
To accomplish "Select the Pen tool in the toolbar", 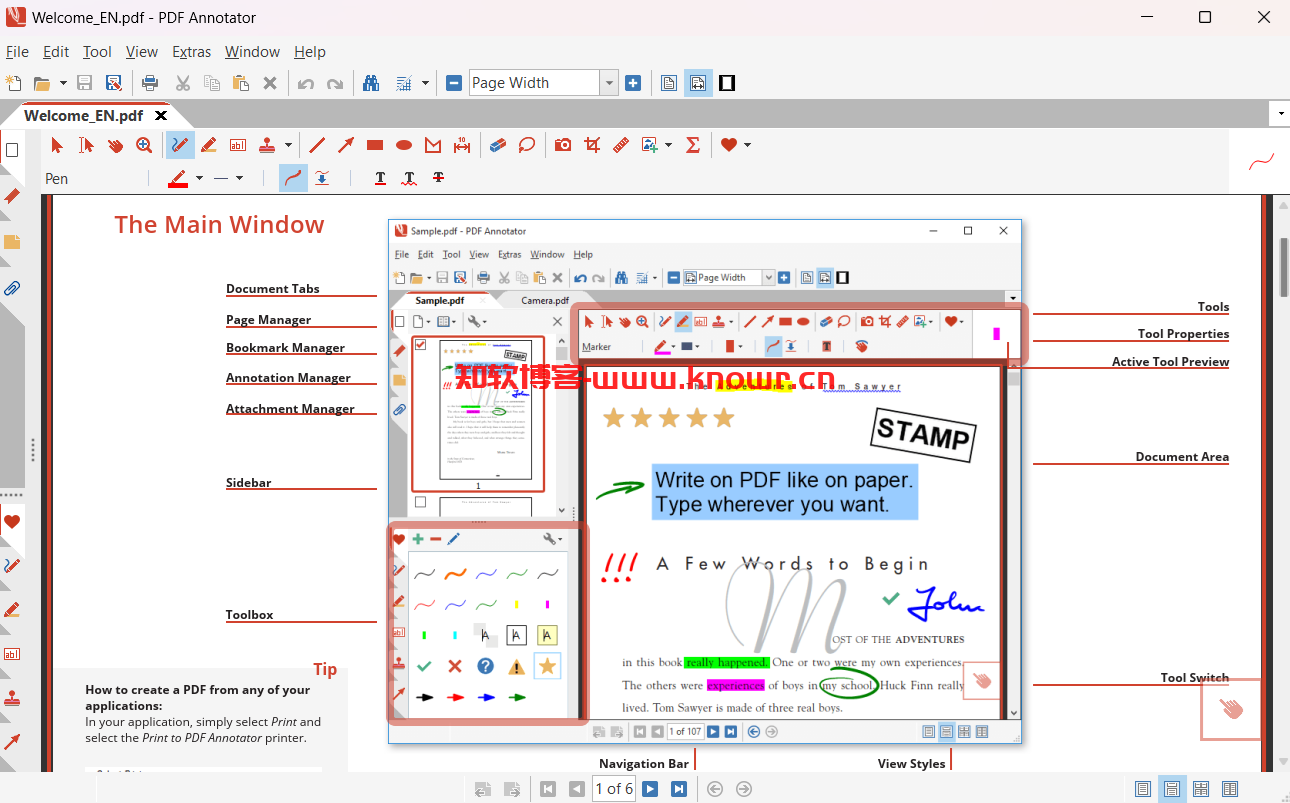I will [180, 145].
